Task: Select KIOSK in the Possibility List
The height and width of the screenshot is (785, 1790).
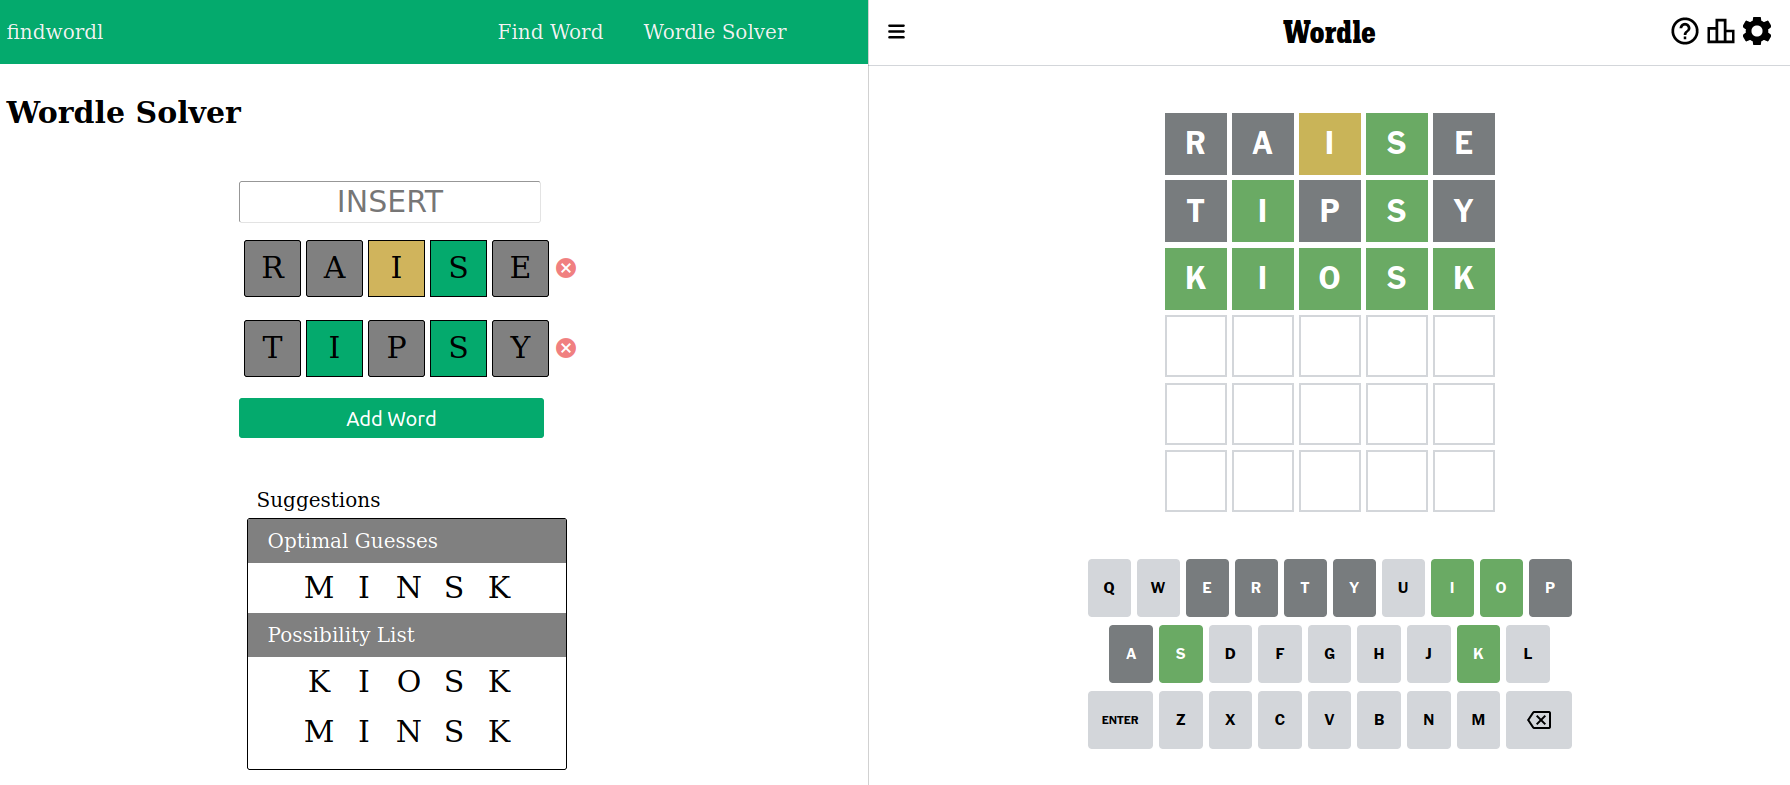Action: coord(407,682)
